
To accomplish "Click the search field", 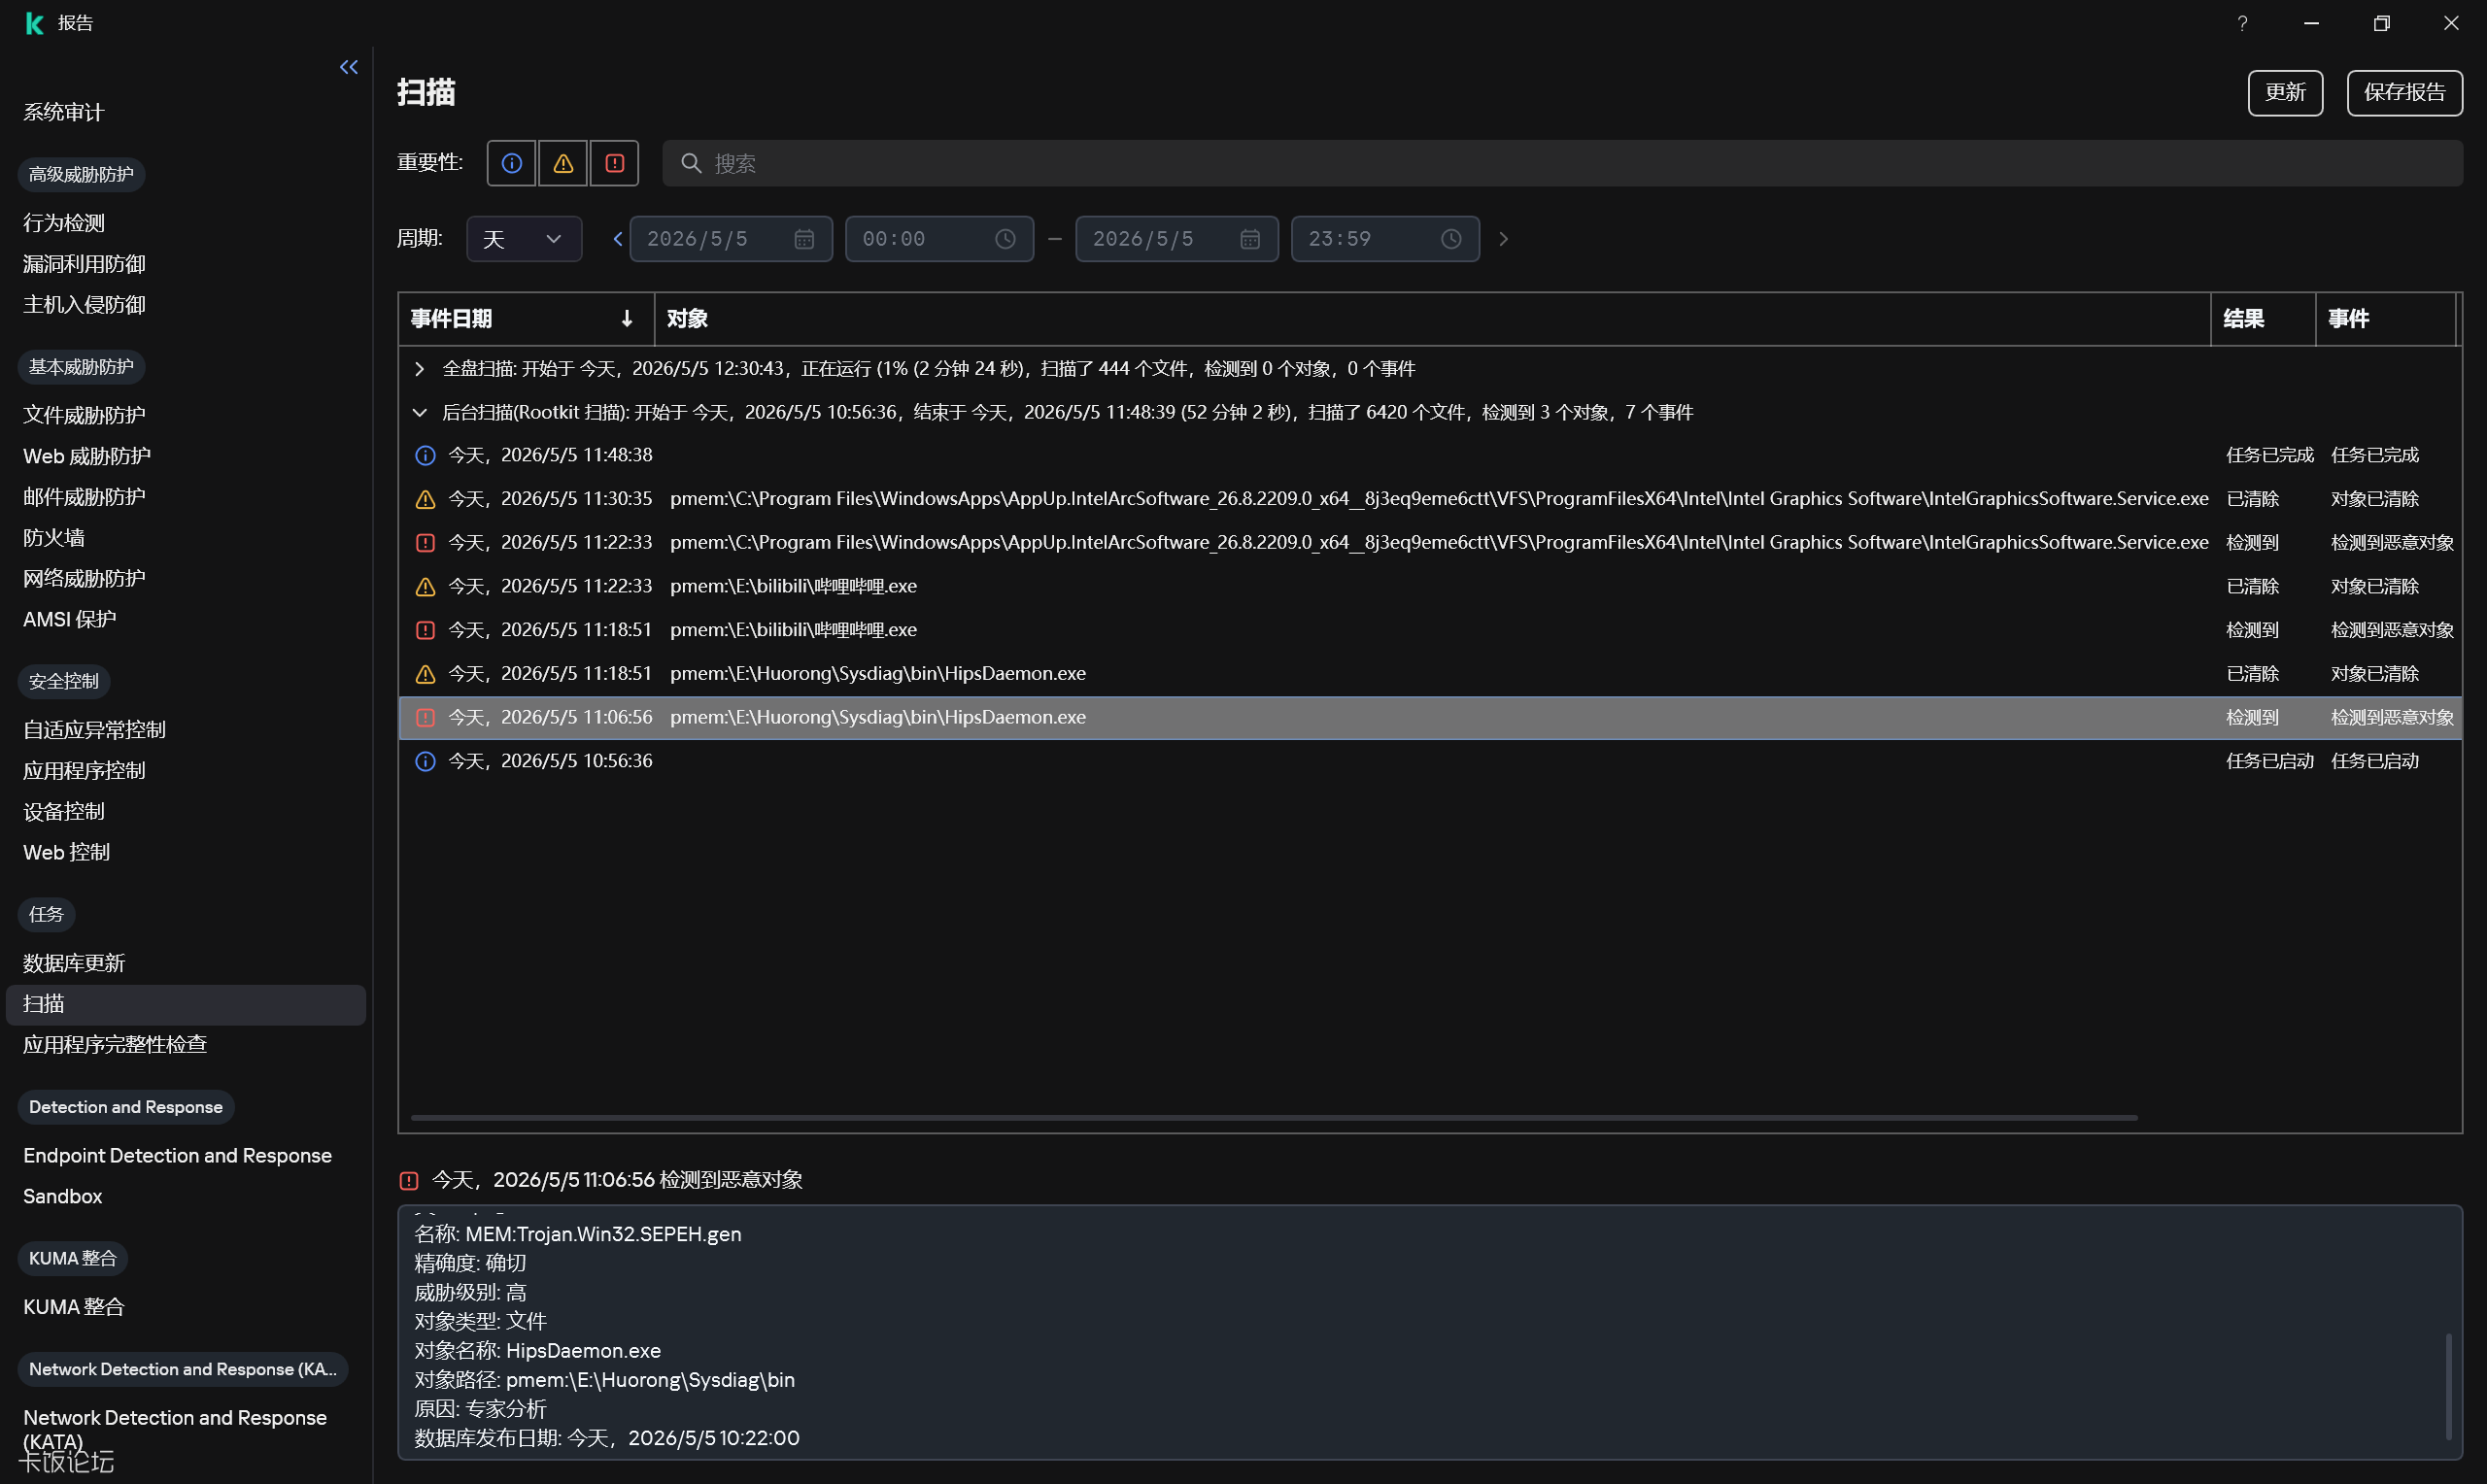I will [x=1562, y=163].
